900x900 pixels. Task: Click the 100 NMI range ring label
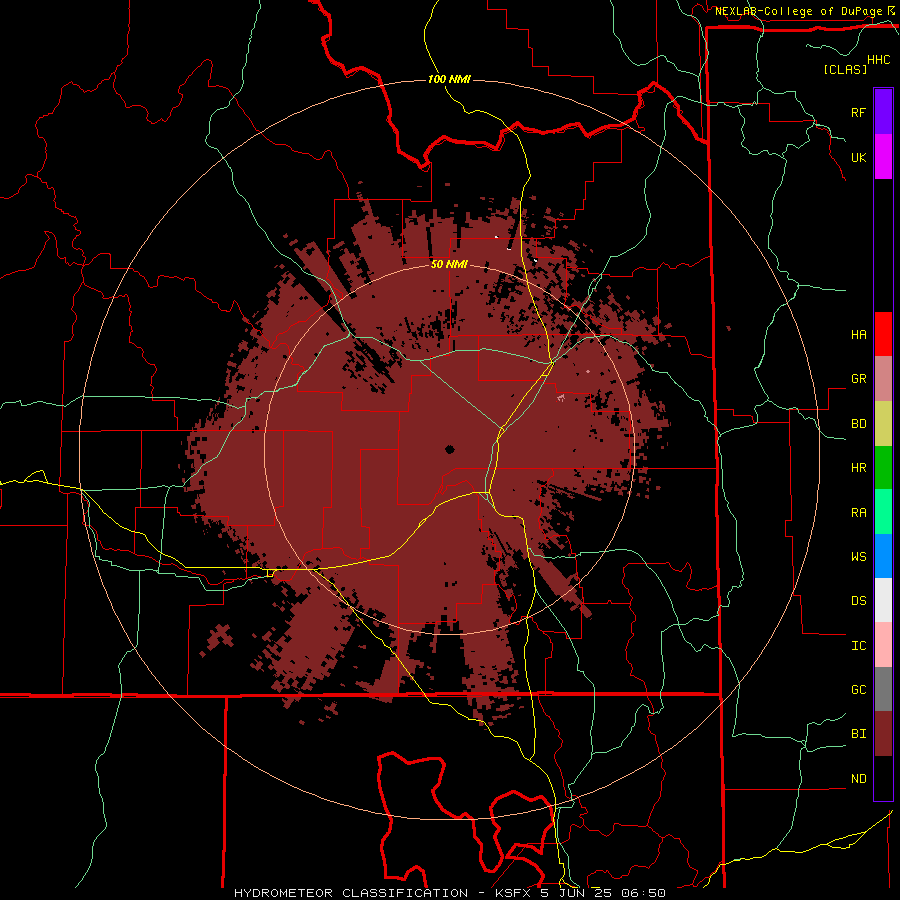[x=449, y=79]
